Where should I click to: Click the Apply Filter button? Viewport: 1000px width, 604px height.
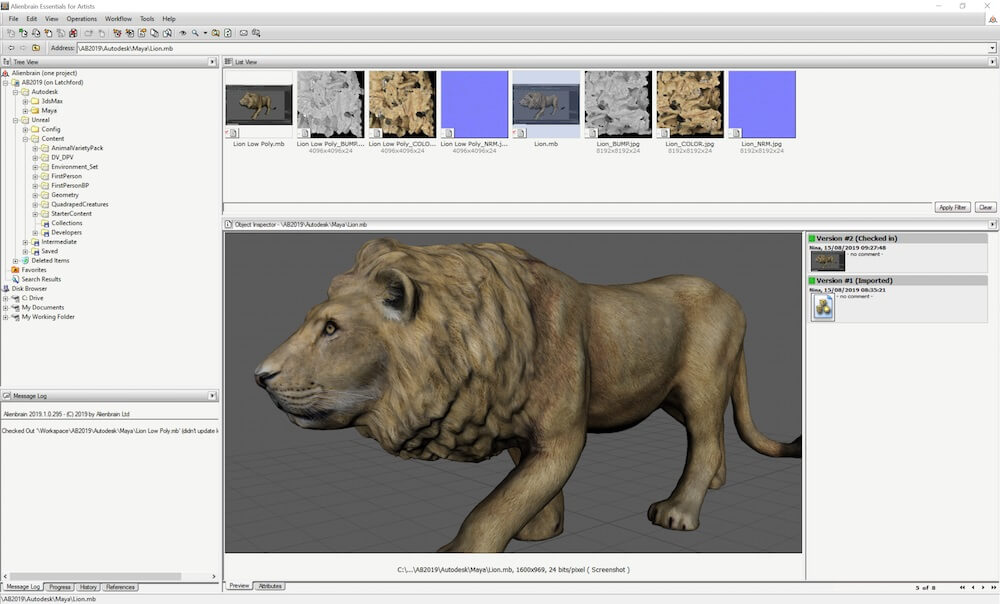tap(951, 207)
